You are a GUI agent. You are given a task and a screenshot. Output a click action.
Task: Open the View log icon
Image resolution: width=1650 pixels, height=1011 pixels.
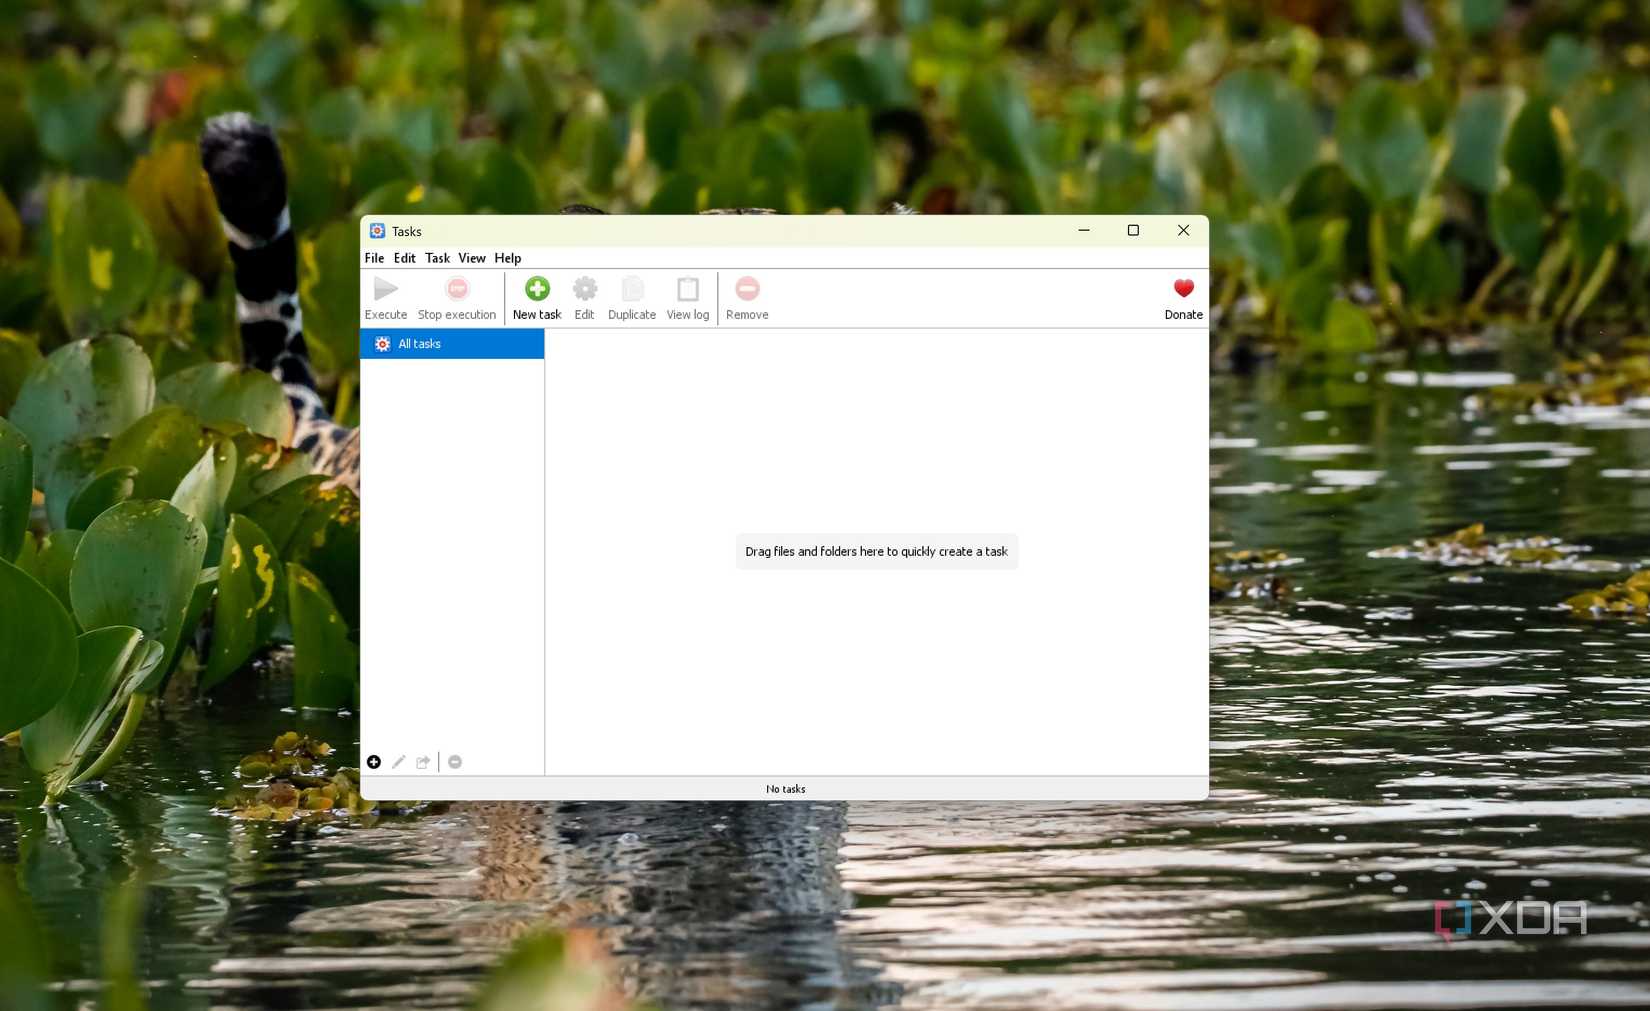tap(687, 288)
